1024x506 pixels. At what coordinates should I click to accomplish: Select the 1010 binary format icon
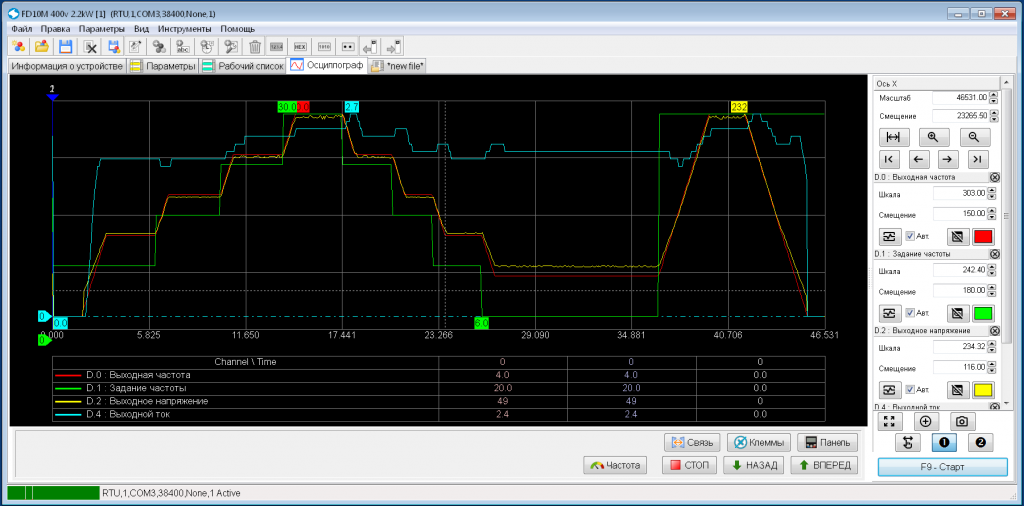pyautogui.click(x=324, y=46)
